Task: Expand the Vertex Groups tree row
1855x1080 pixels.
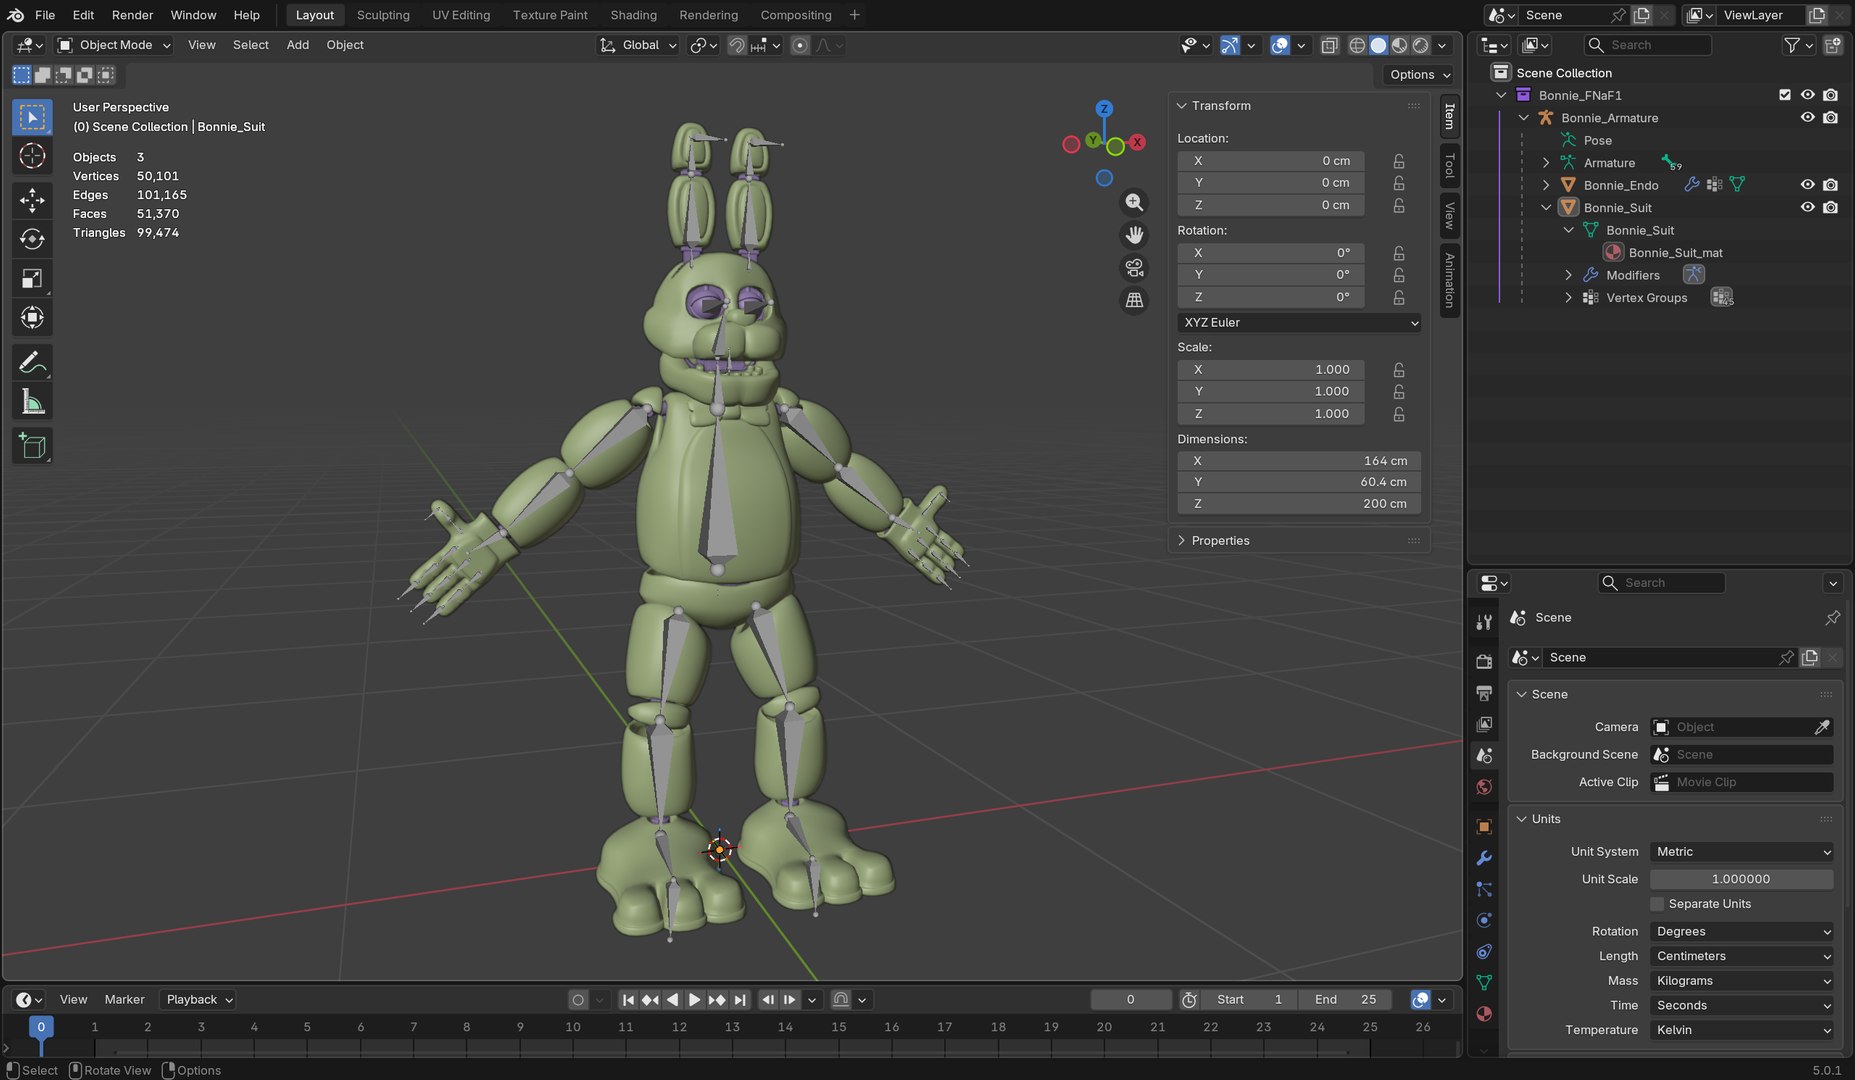Action: [1568, 298]
